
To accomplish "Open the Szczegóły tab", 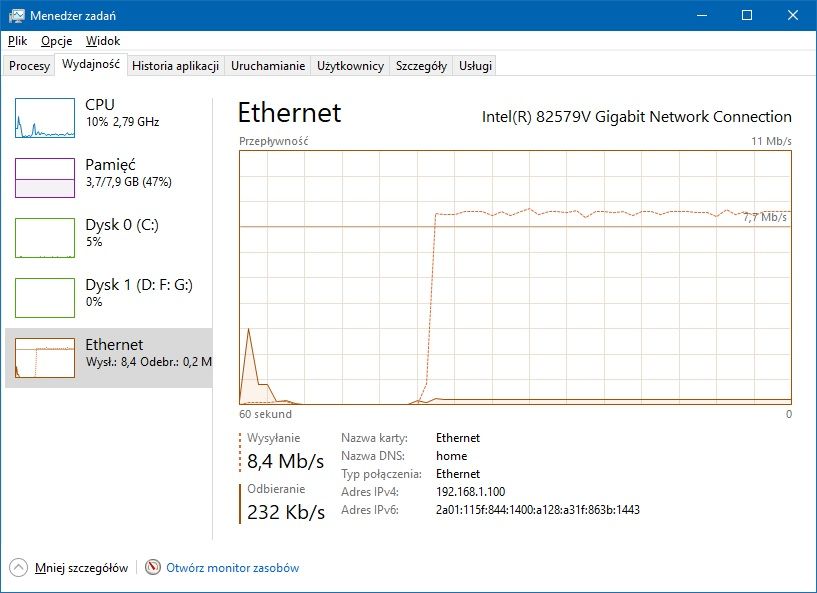I will click(x=421, y=66).
